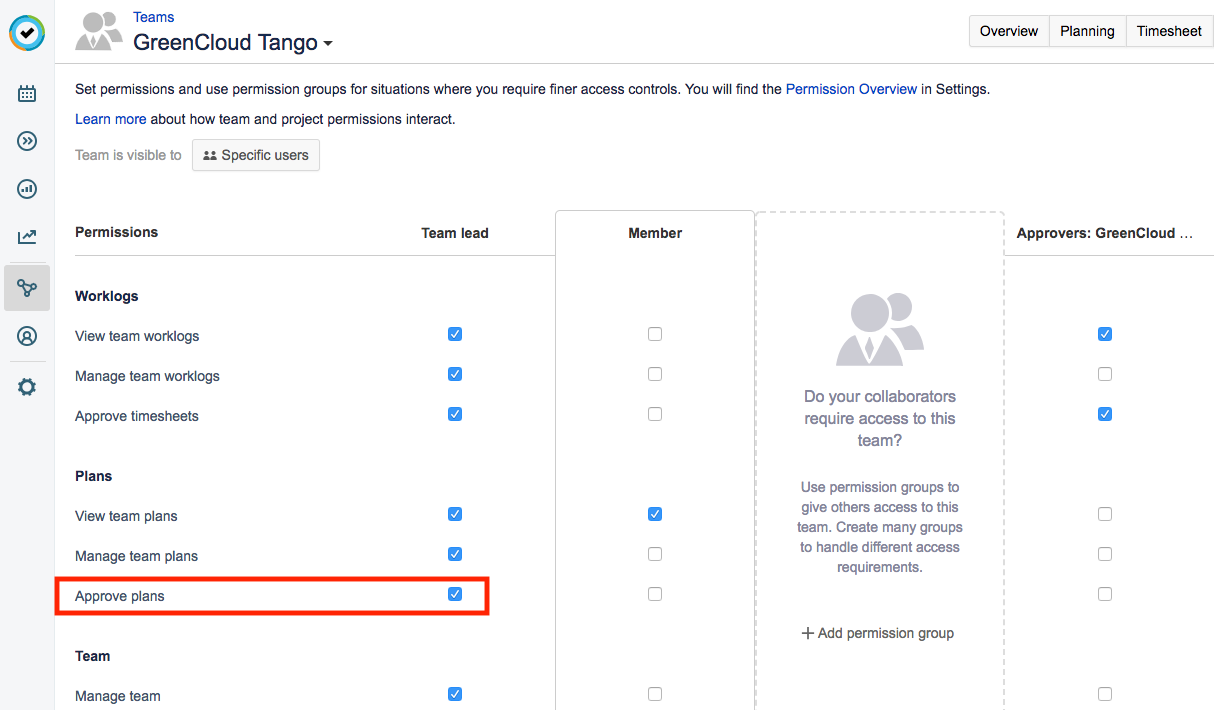Uncheck Approve plans for Team lead
This screenshot has width=1214, height=710.
click(455, 594)
